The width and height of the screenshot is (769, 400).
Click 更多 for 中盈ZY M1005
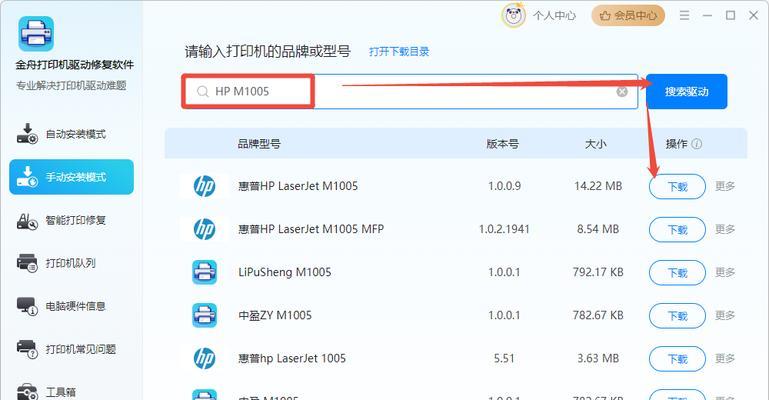725,315
